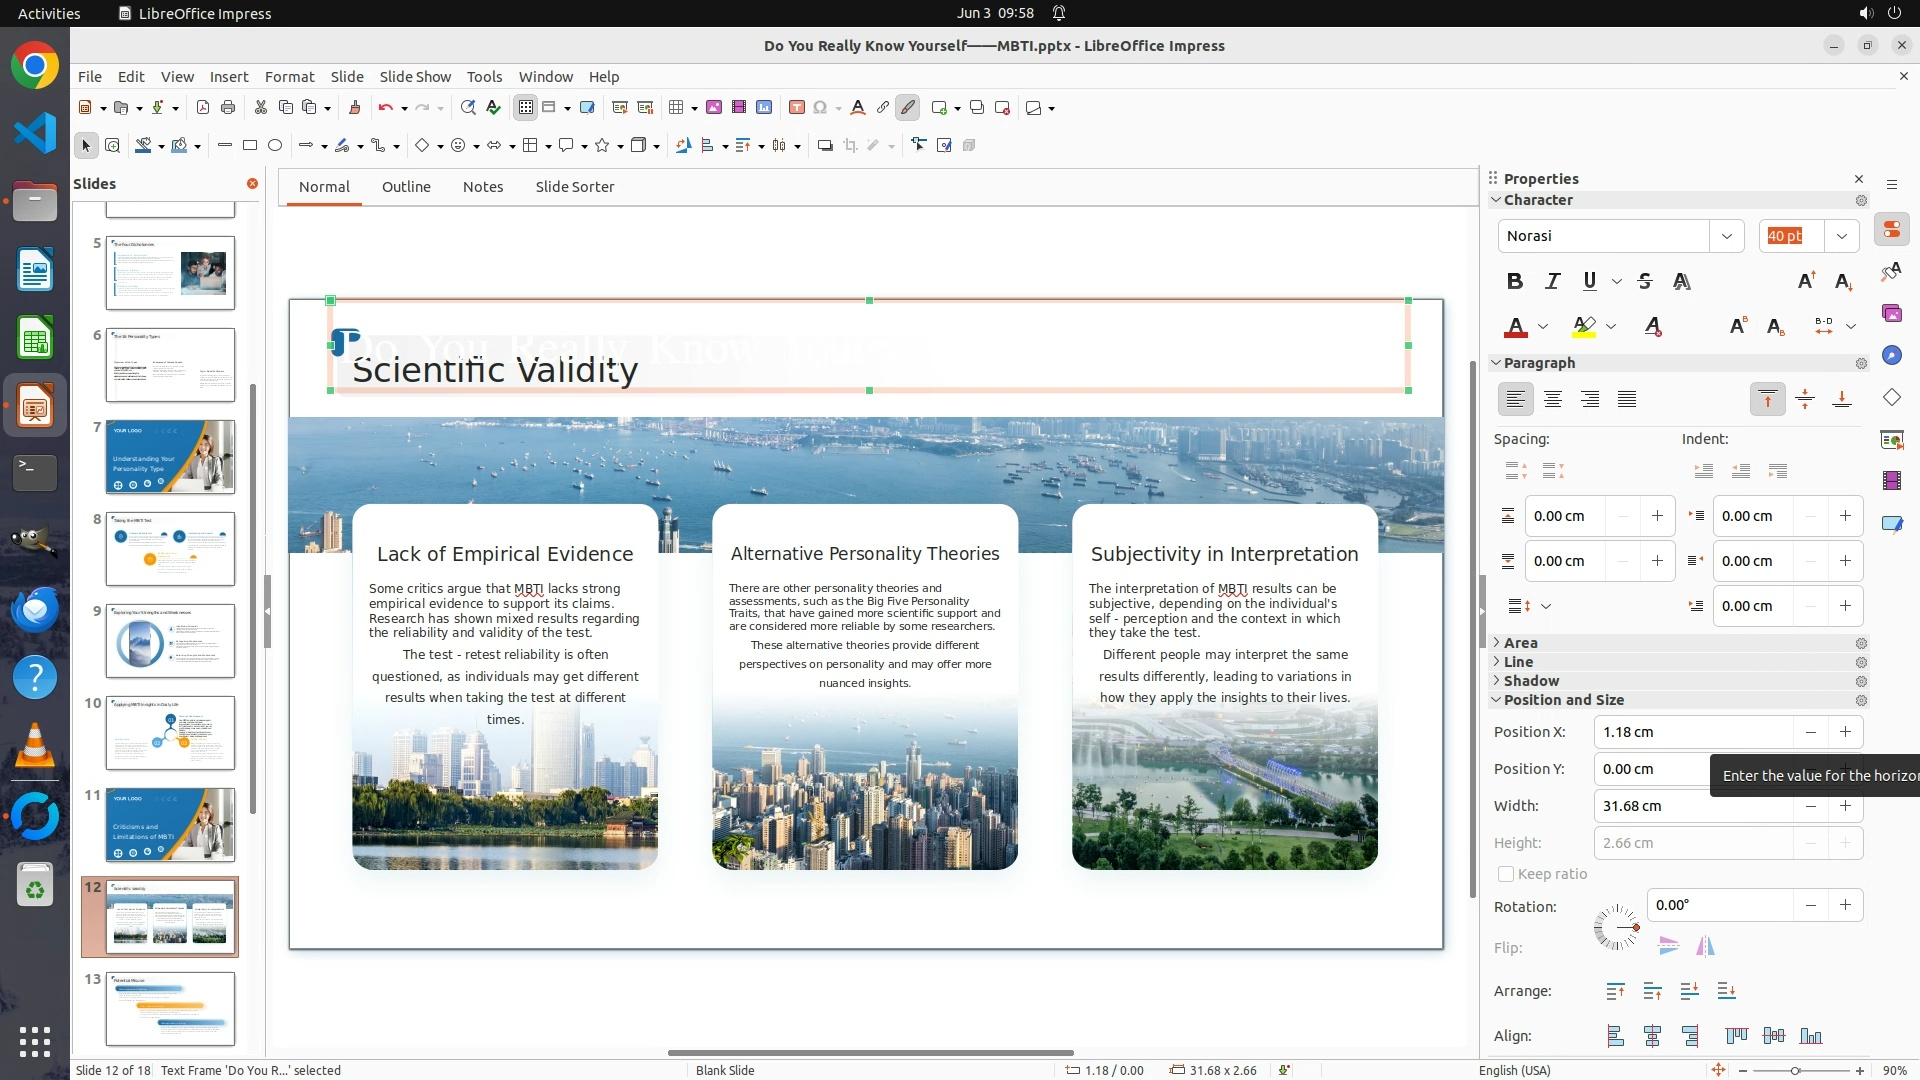Select the Ellipse drawing tool
Screen dimensions: 1920x1080
[275, 146]
